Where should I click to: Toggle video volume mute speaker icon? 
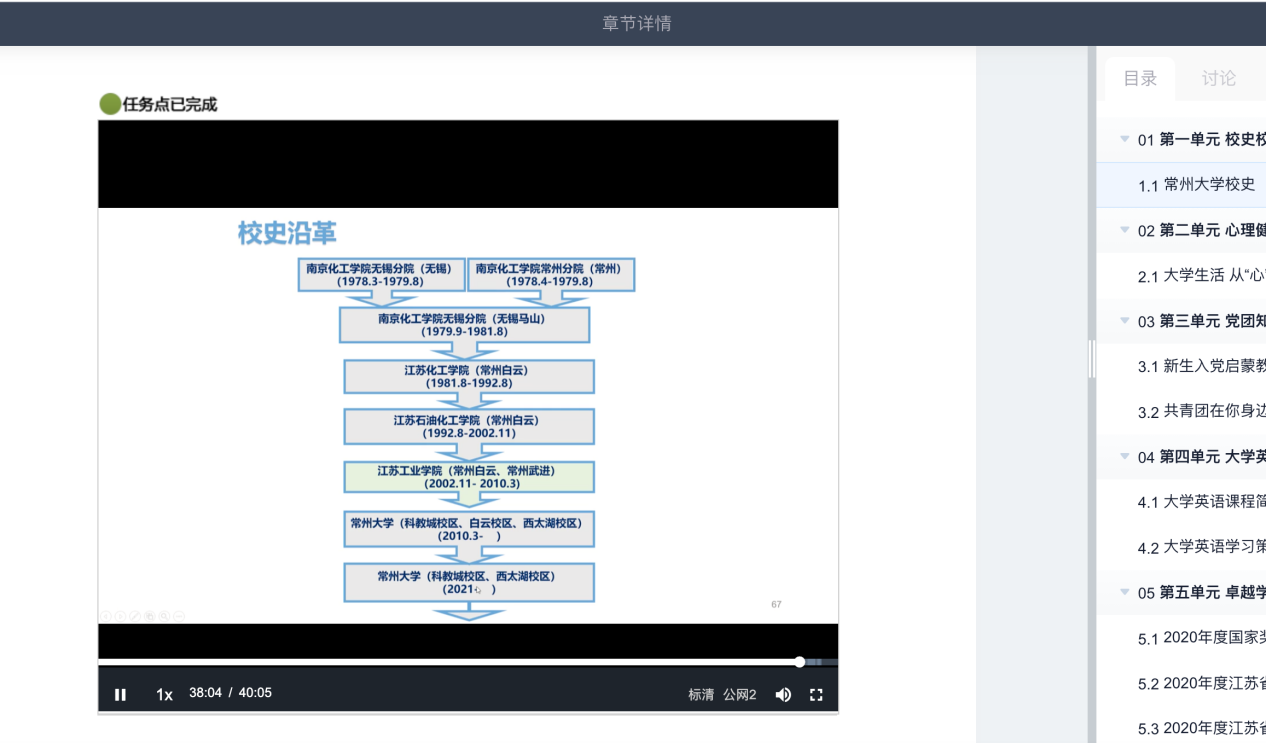[x=783, y=694]
